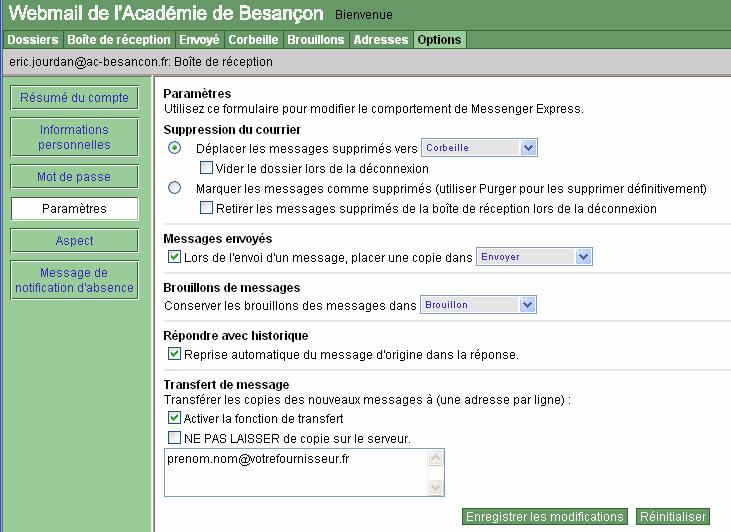This screenshot has width=731, height=532.
Task: Open Résumé du compte section
Action: pyautogui.click(x=74, y=97)
